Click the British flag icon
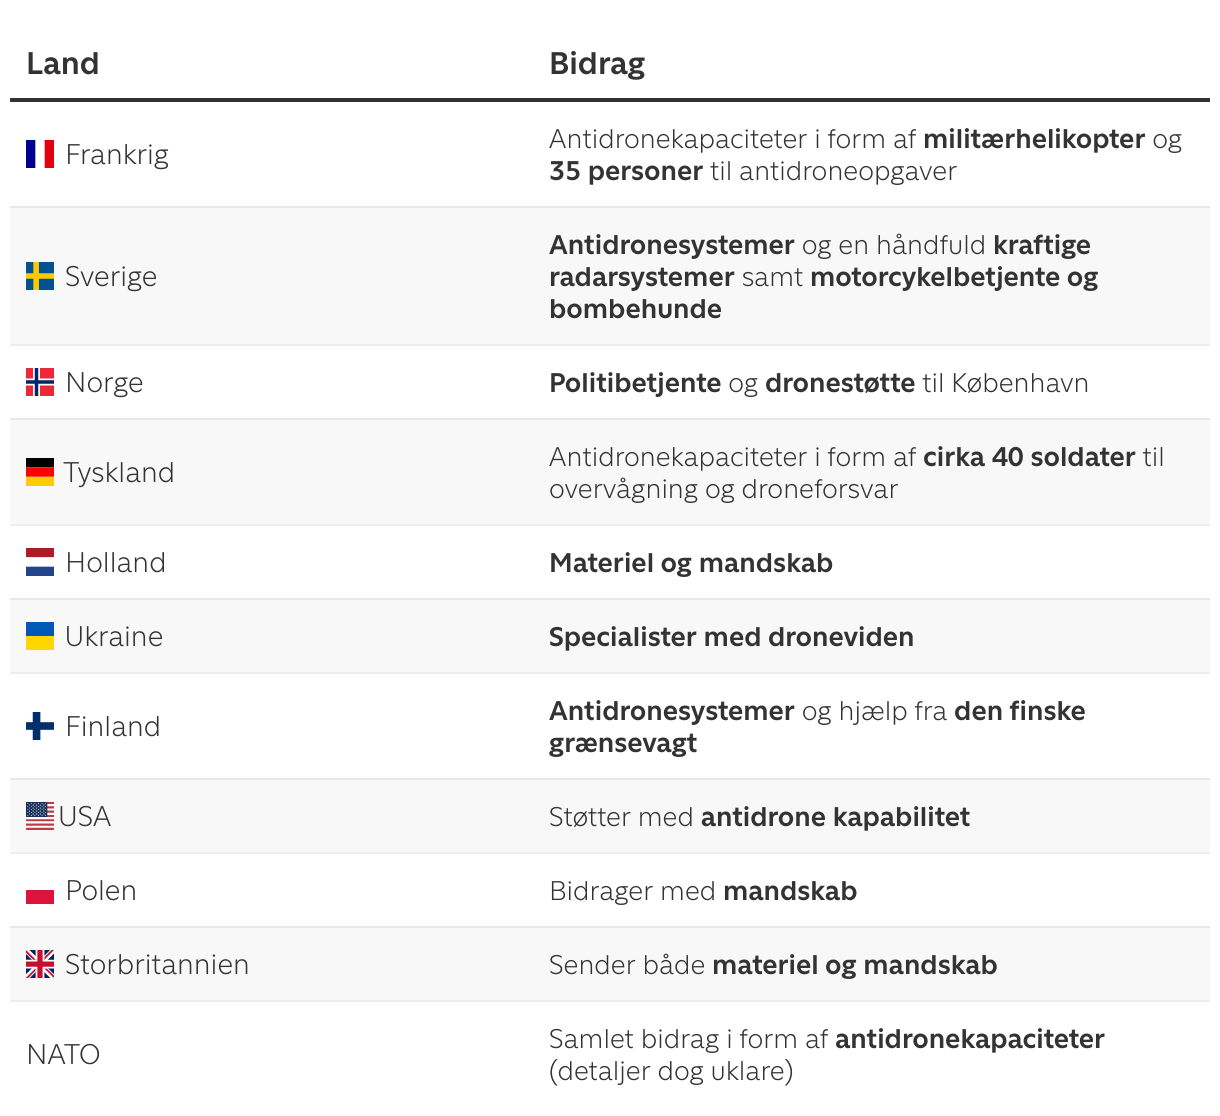The image size is (1220, 1116). [40, 964]
